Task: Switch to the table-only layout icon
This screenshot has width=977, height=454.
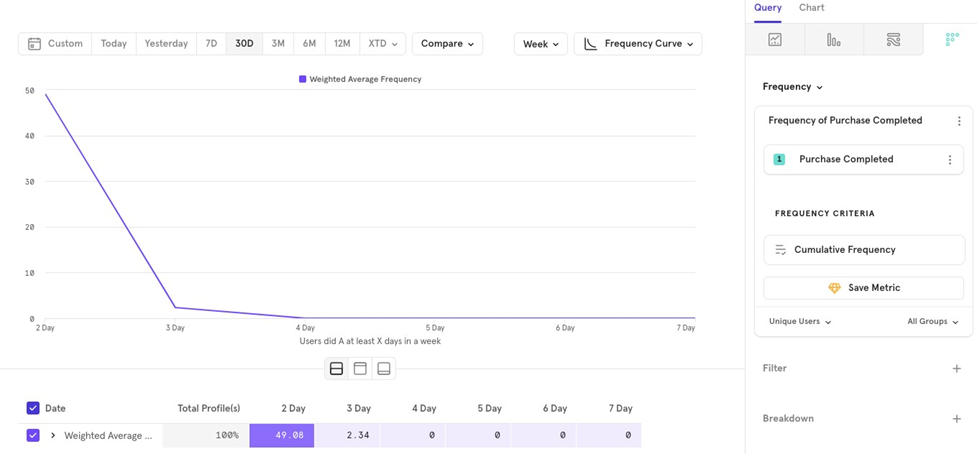Action: tap(384, 369)
